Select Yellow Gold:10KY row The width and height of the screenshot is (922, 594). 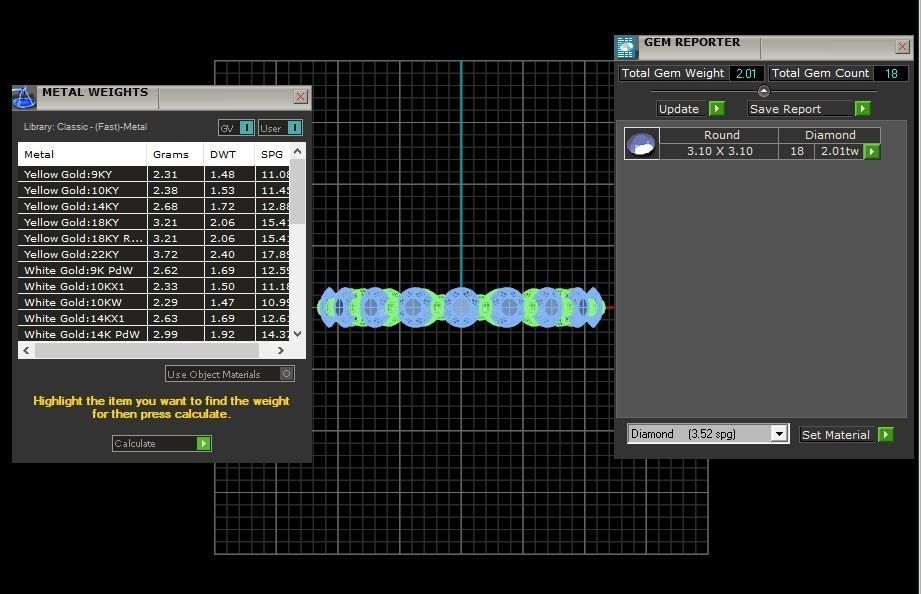pos(154,190)
